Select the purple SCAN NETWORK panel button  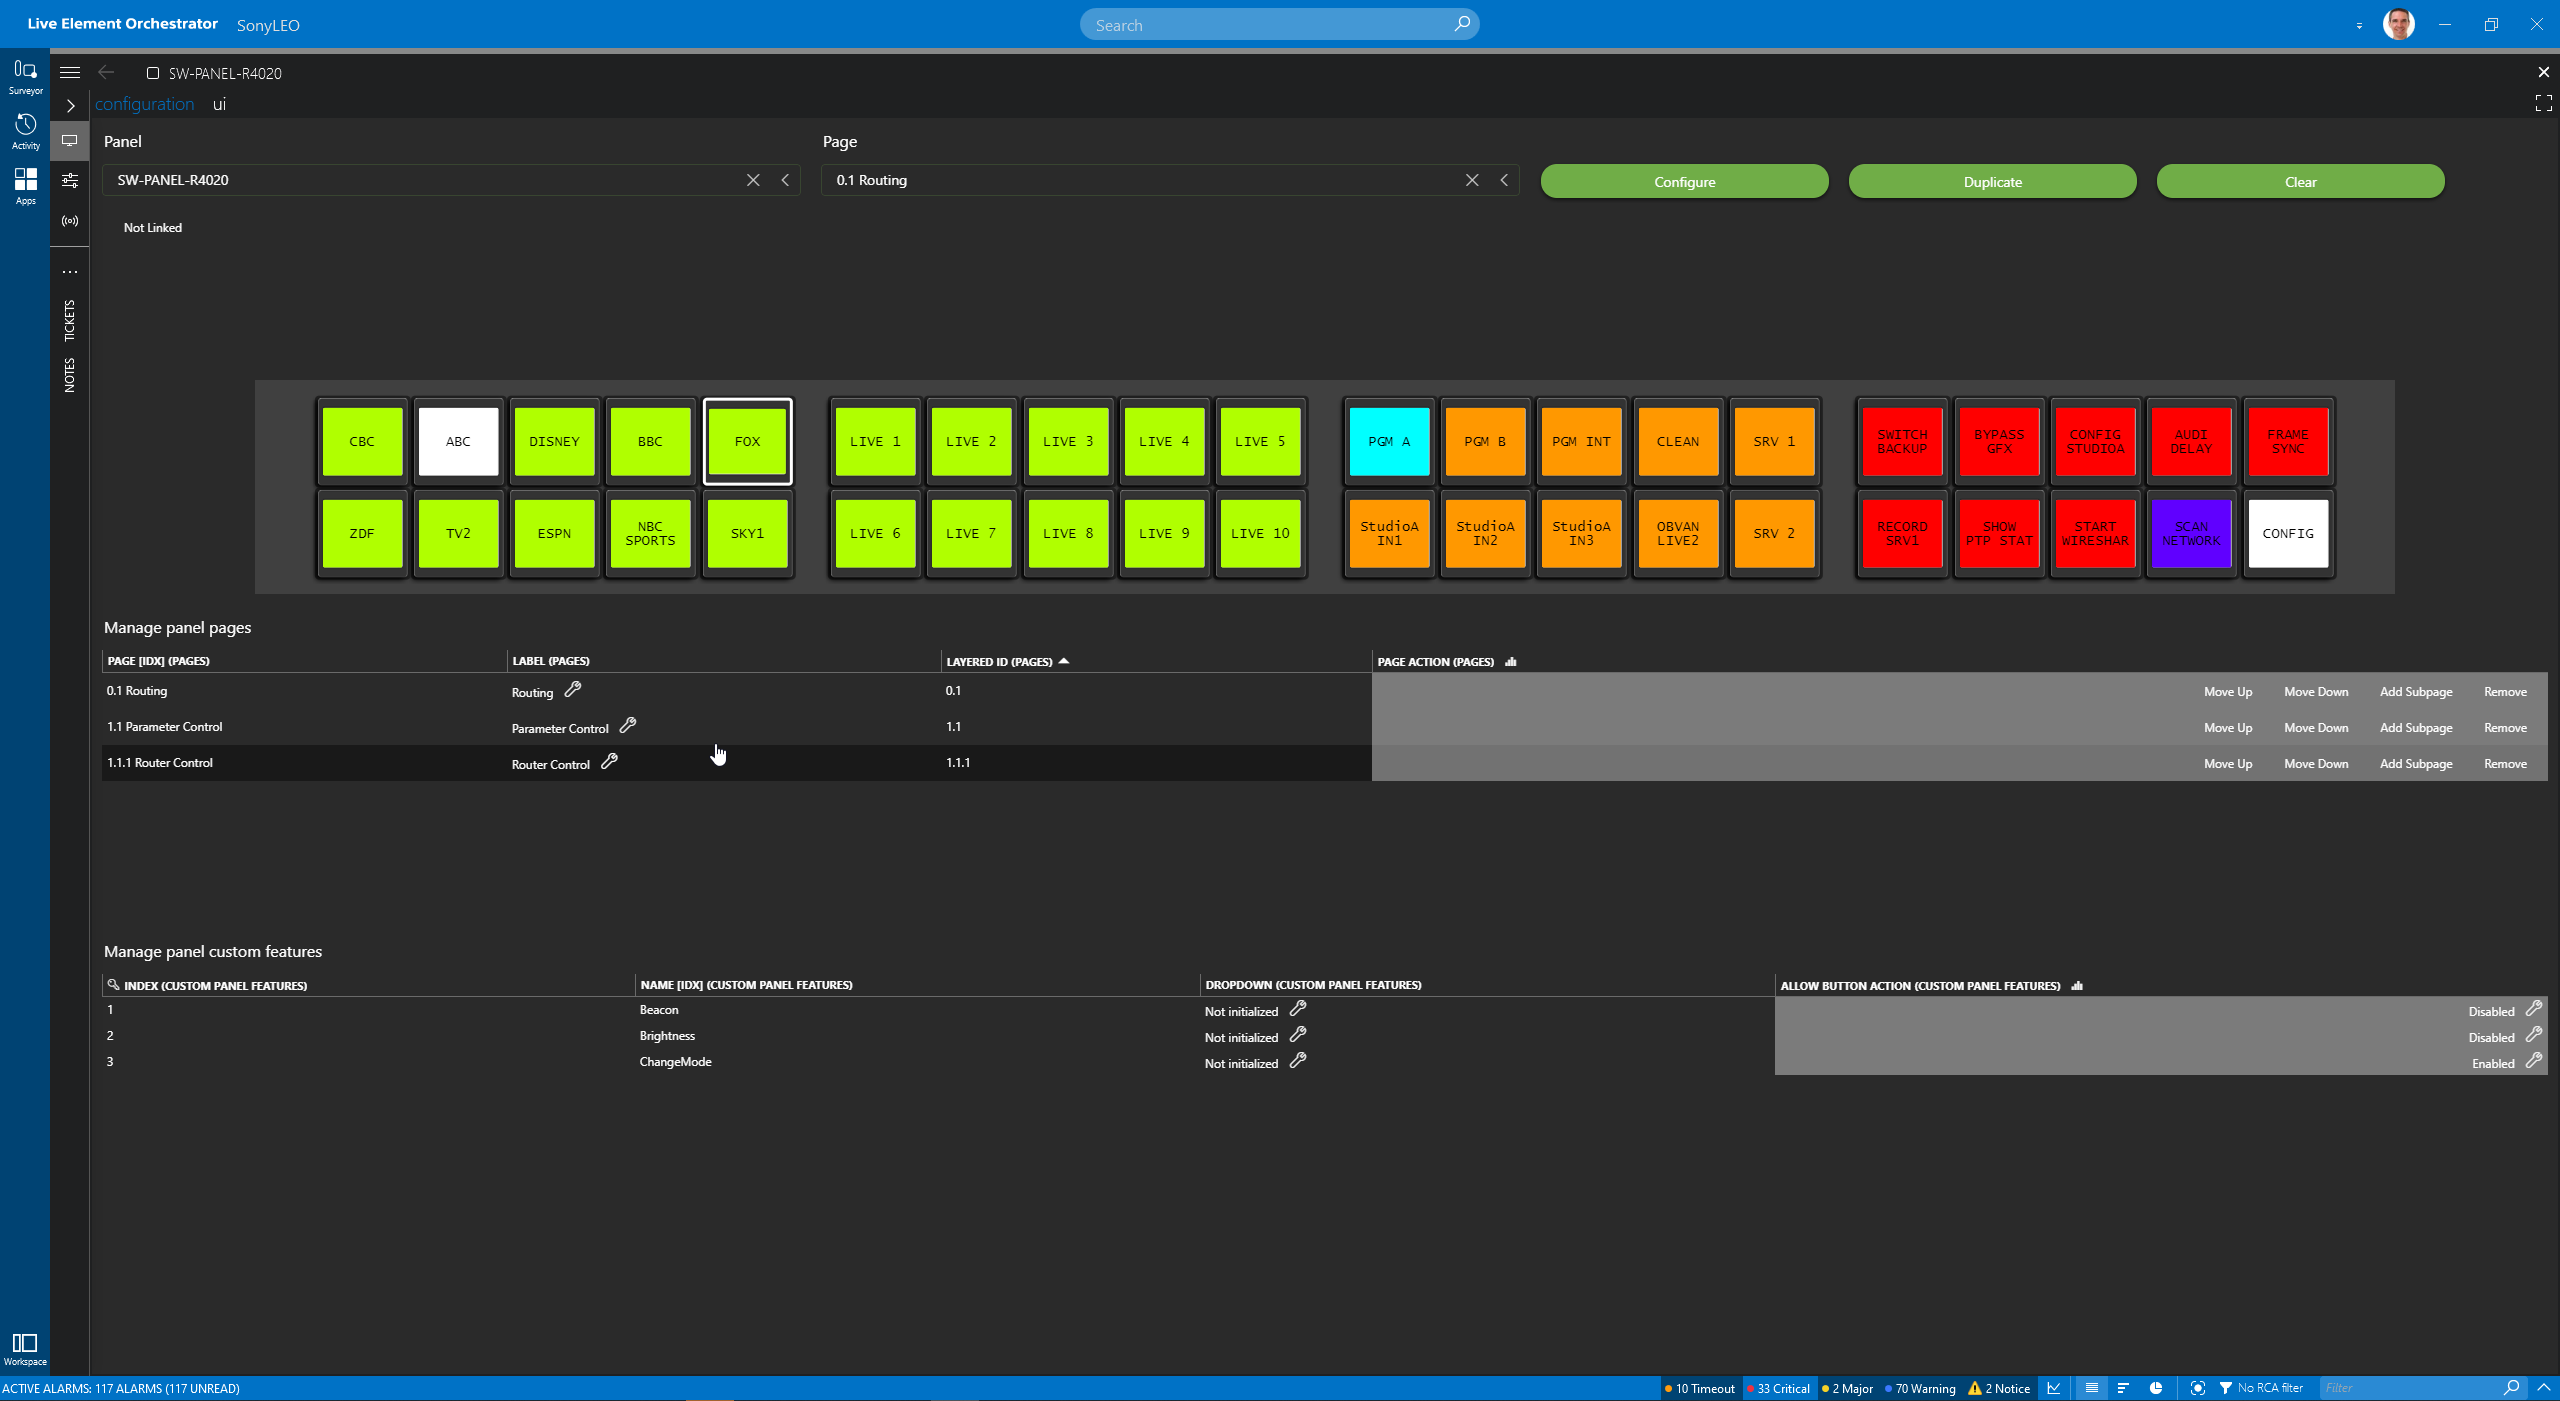point(2191,533)
